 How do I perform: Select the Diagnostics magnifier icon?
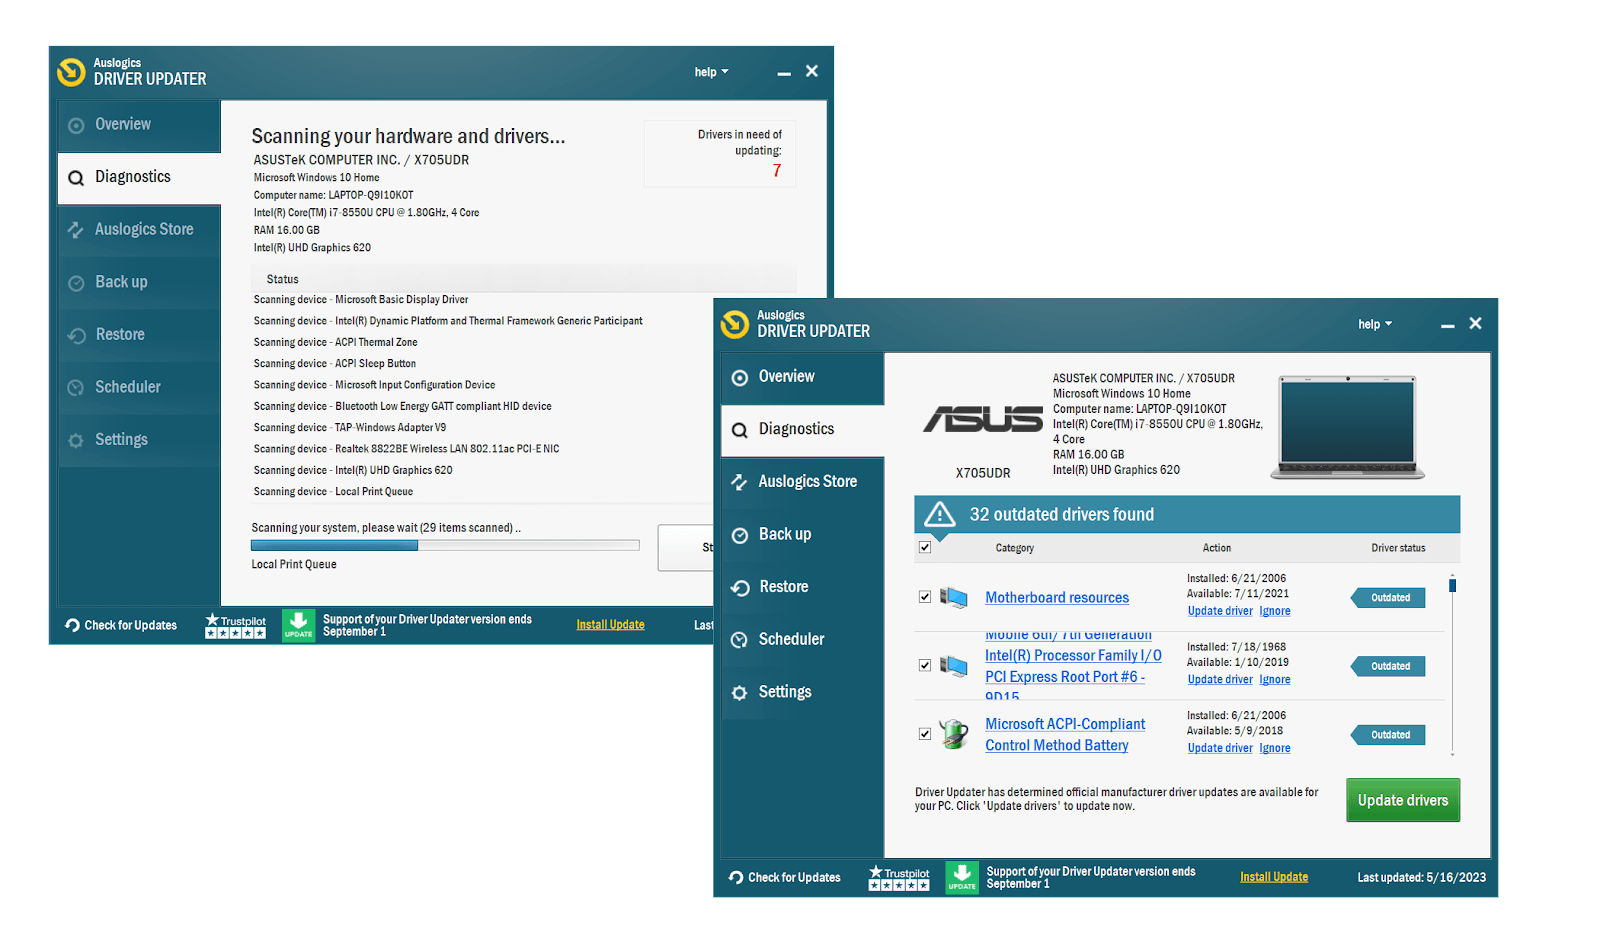click(x=740, y=429)
